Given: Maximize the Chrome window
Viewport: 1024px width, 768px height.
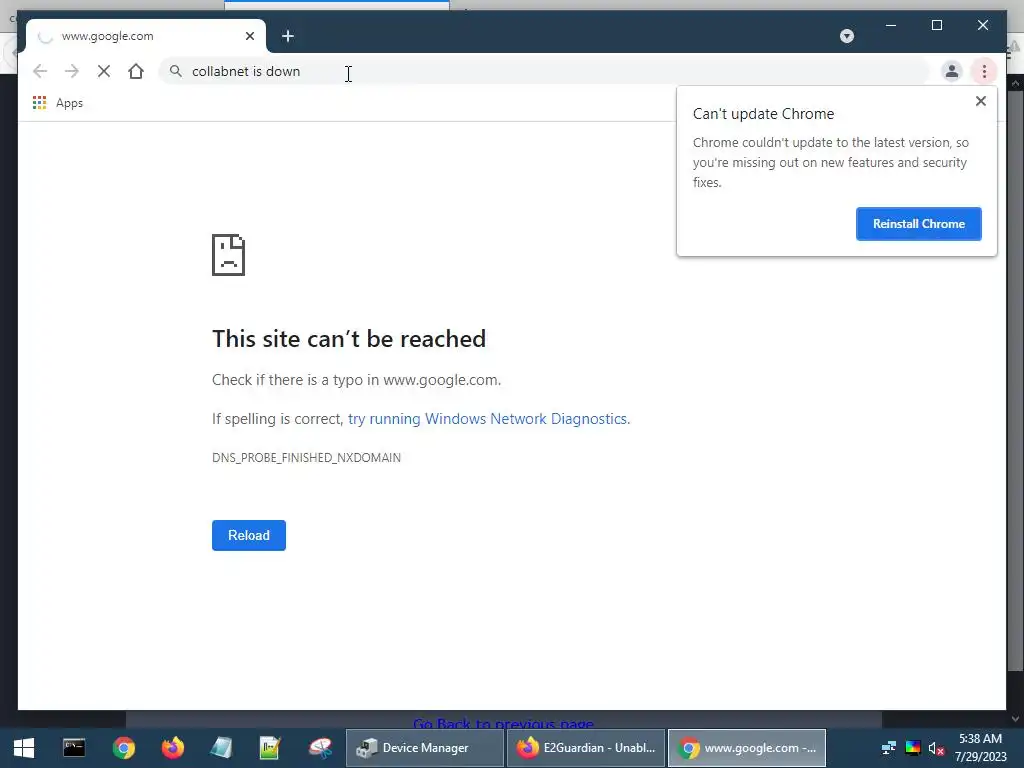Looking at the screenshot, I should tap(936, 25).
